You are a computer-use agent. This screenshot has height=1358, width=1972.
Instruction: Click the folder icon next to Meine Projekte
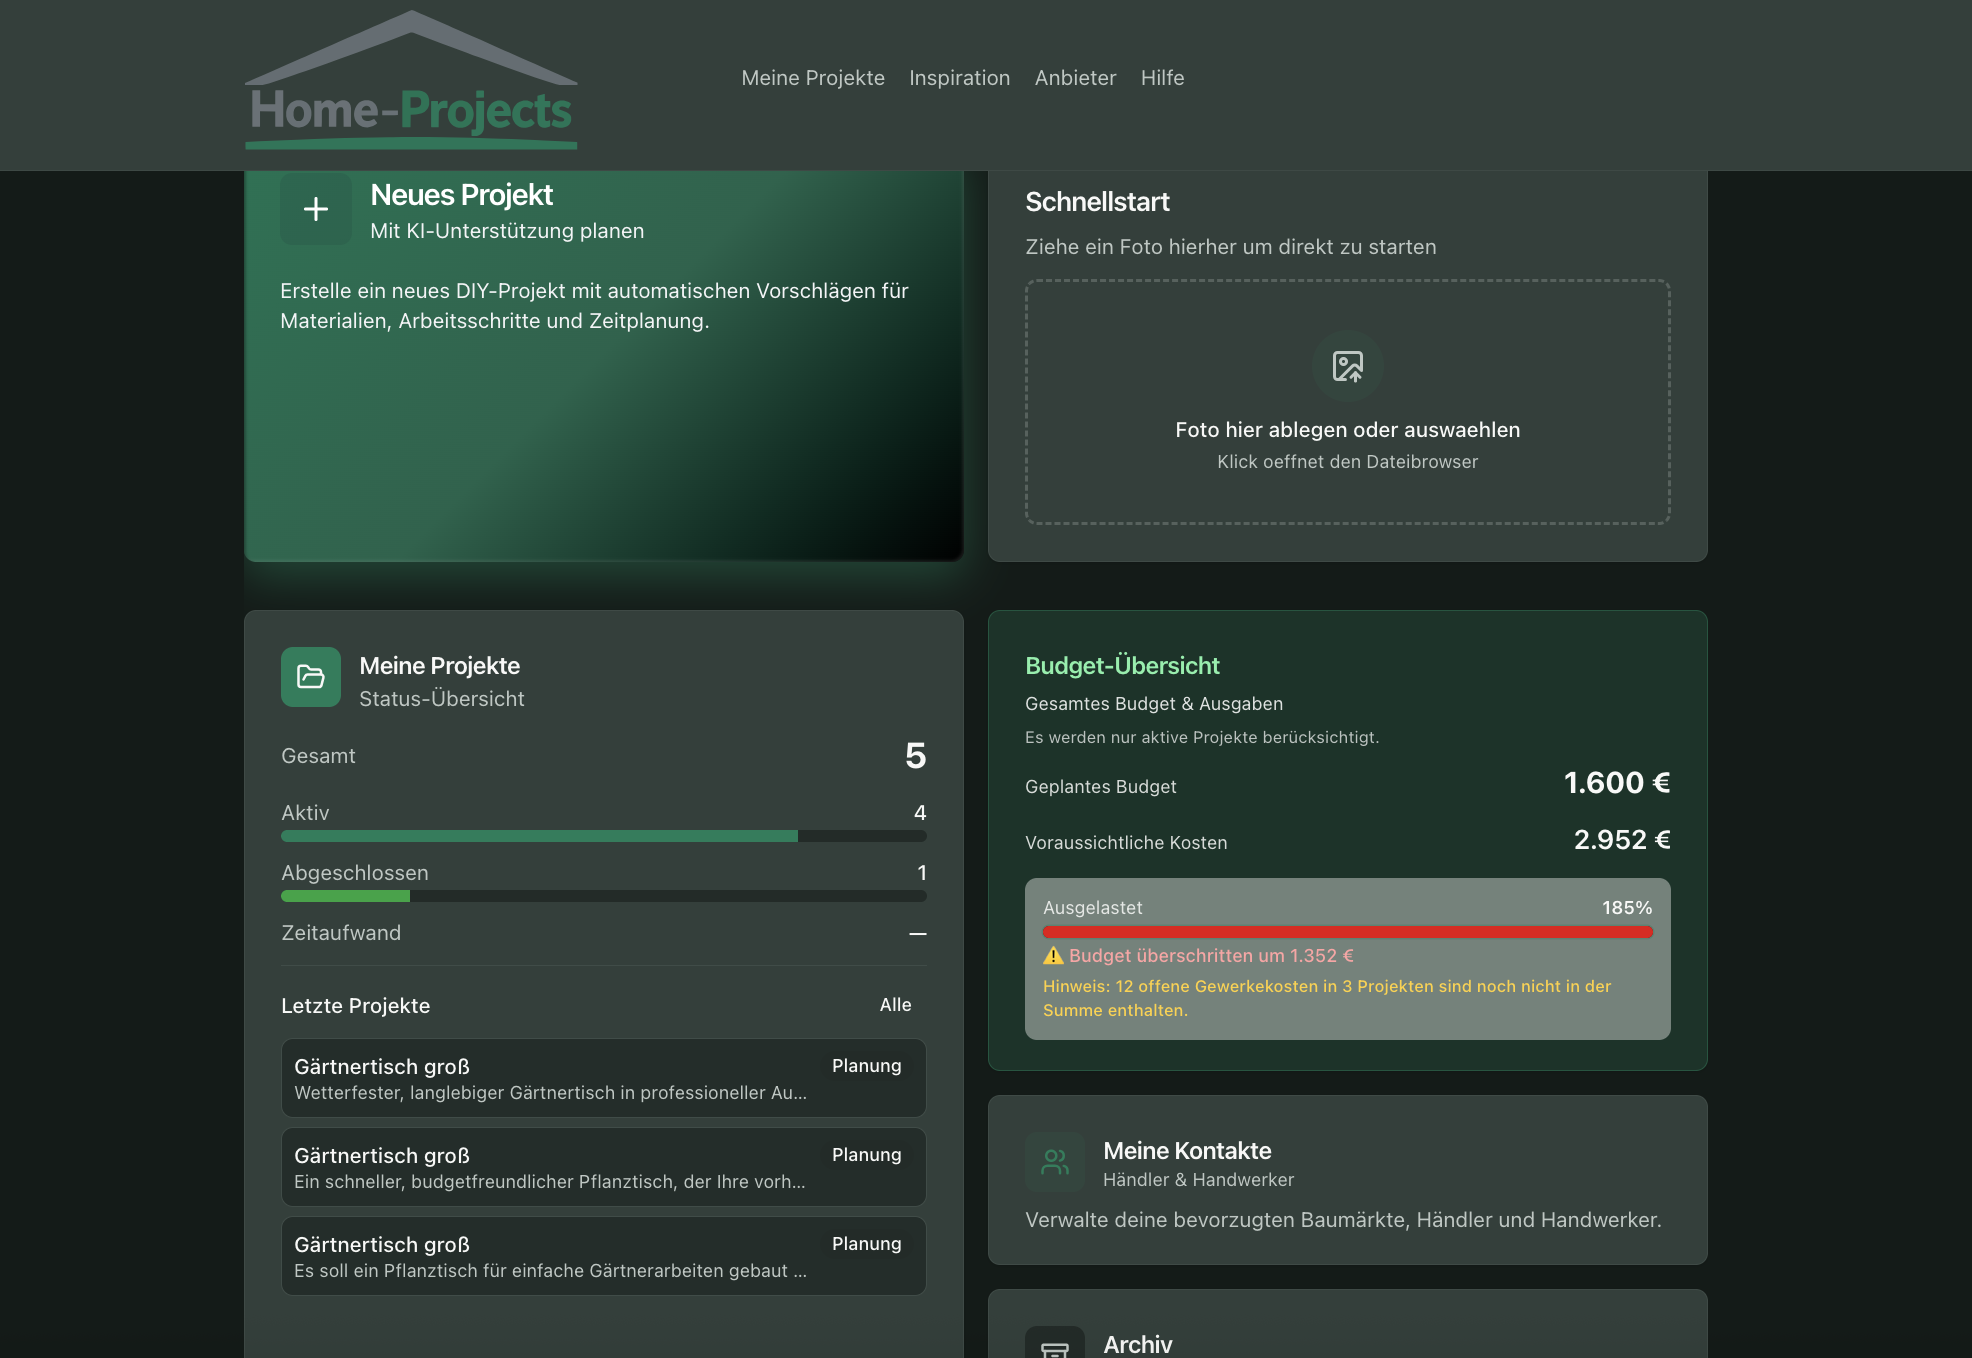click(x=310, y=677)
